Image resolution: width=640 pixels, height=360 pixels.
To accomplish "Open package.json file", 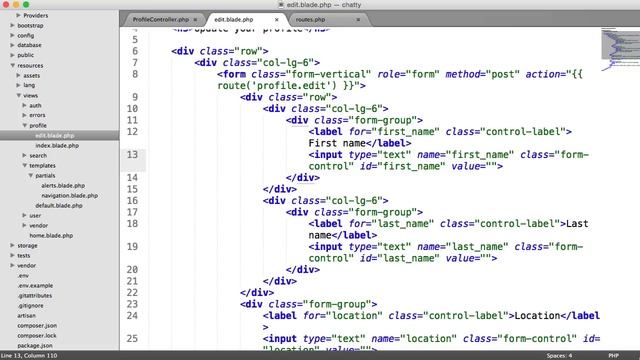I will point(35,346).
